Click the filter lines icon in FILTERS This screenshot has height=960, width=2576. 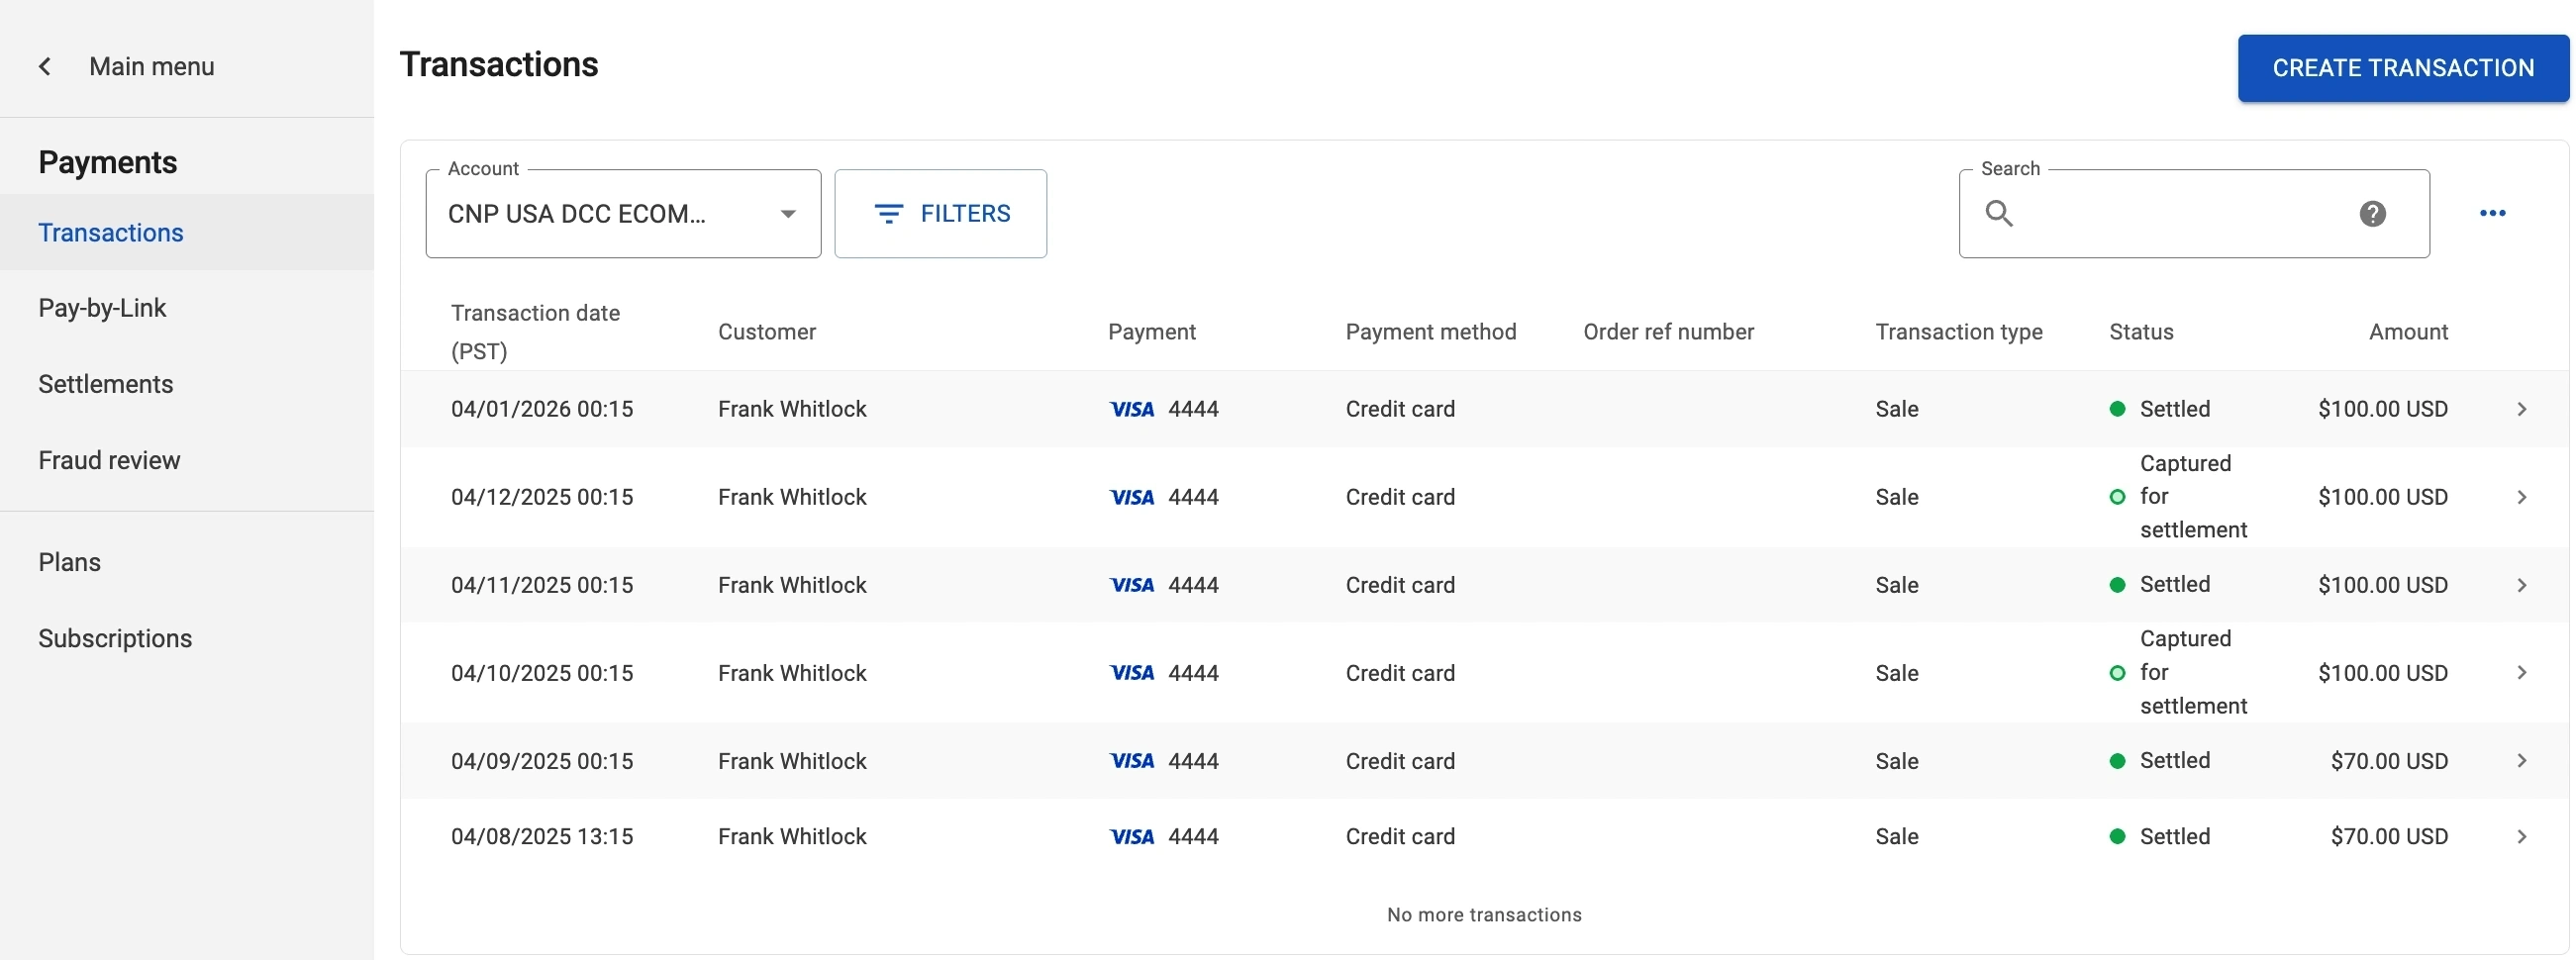click(888, 213)
